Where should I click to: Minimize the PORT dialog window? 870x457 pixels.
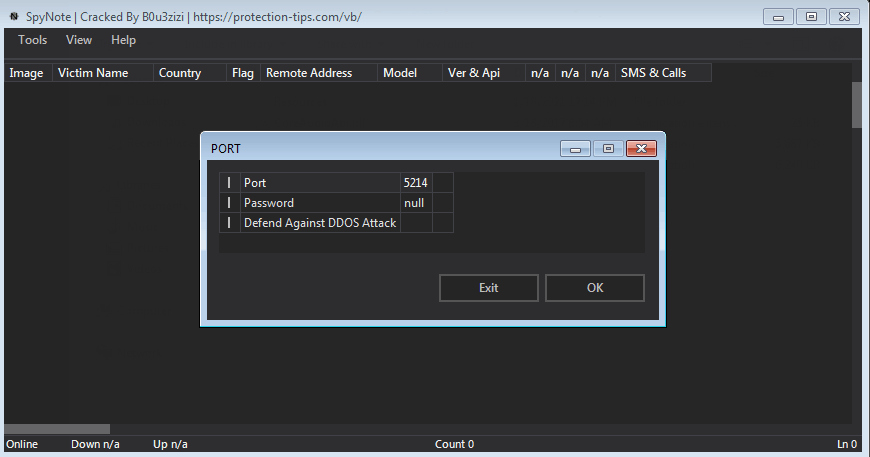tap(575, 149)
